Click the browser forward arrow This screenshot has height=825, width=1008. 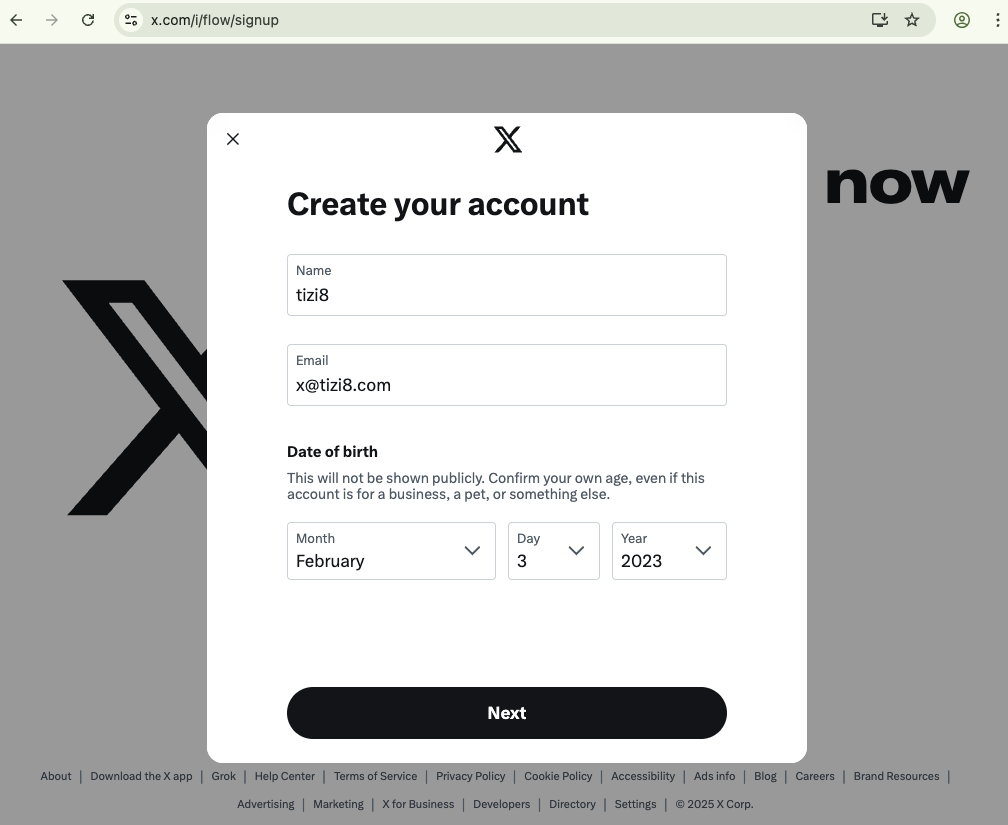52,20
